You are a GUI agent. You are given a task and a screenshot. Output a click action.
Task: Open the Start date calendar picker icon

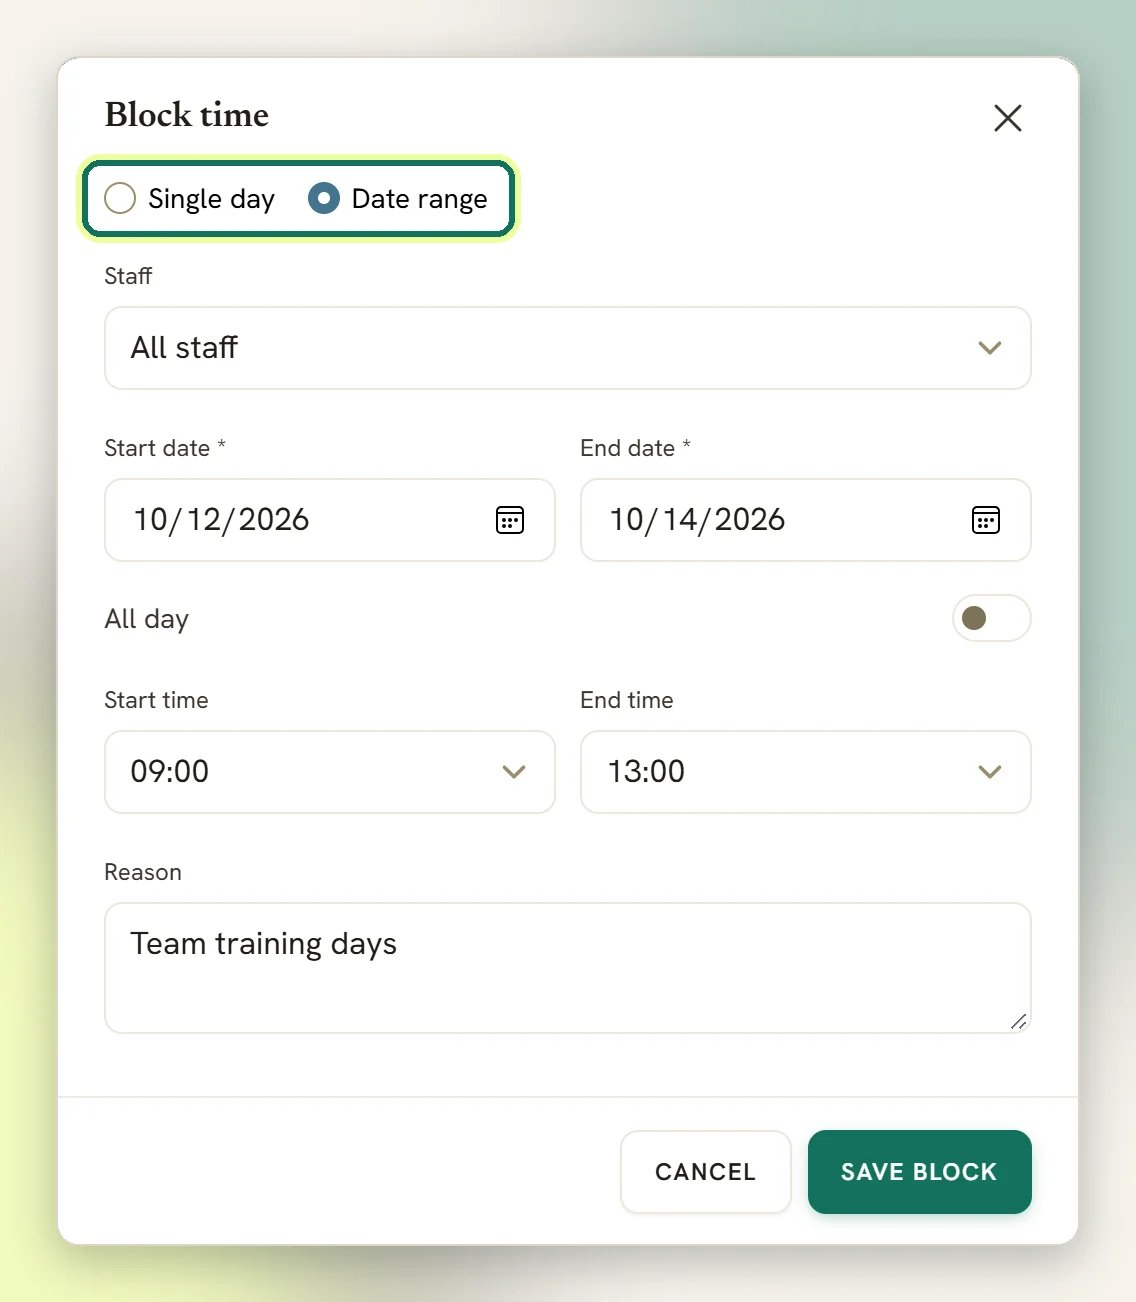510,520
